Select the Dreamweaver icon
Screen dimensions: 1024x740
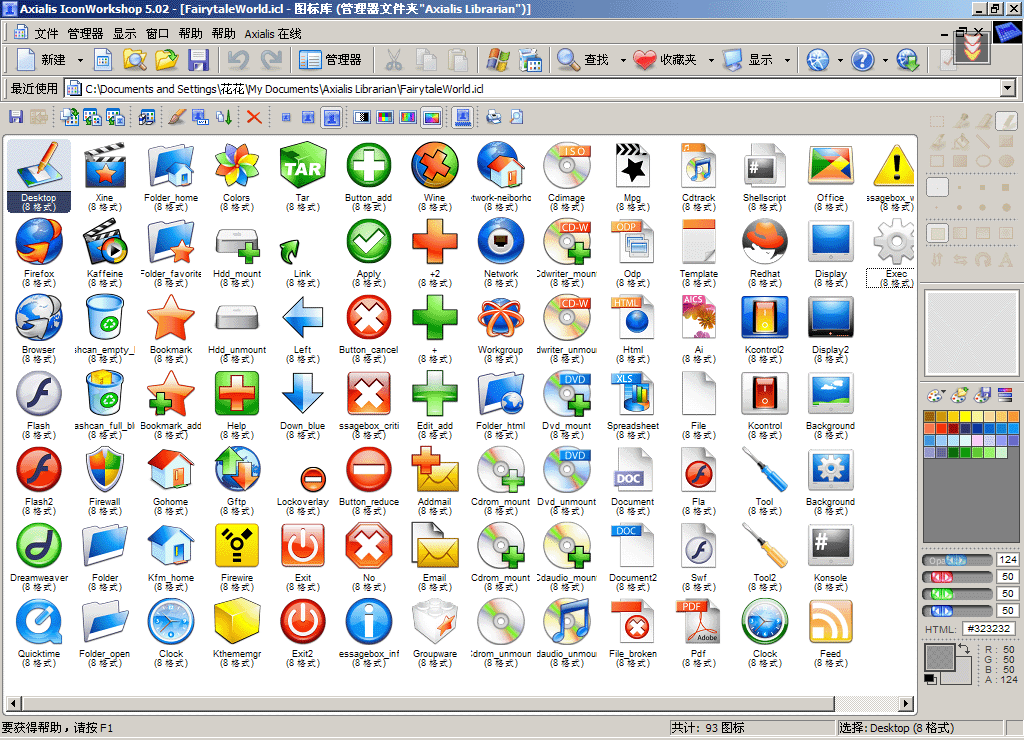[x=39, y=546]
